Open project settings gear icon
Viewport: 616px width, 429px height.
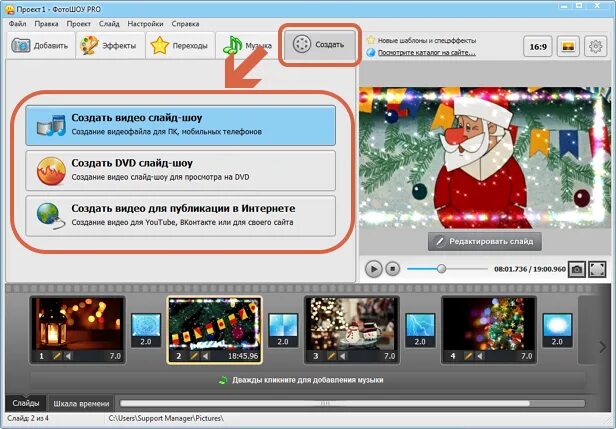[x=596, y=47]
